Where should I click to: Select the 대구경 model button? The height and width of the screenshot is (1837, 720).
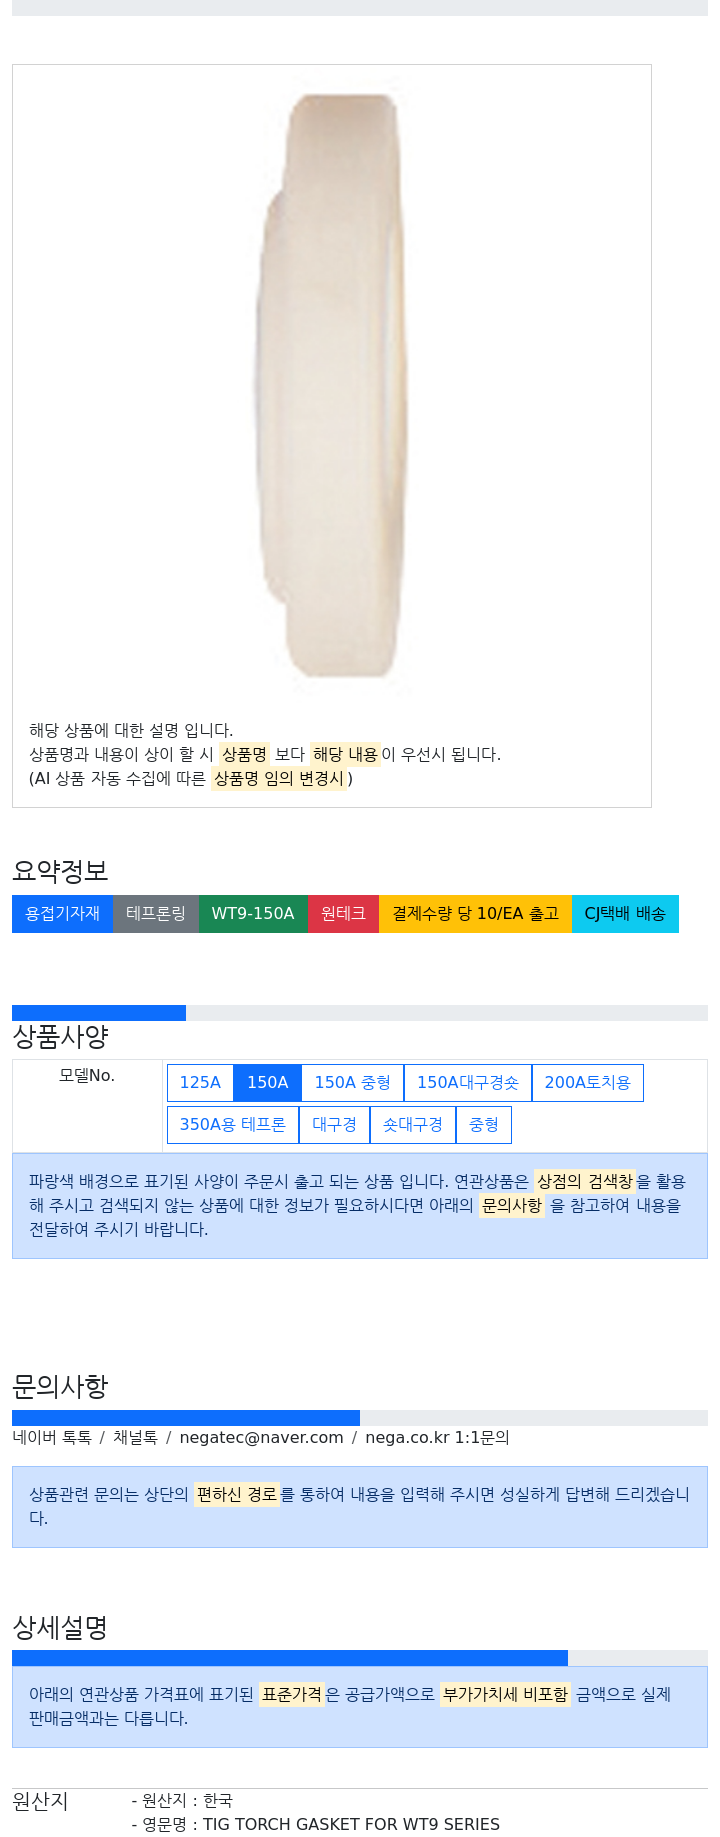(x=334, y=1125)
